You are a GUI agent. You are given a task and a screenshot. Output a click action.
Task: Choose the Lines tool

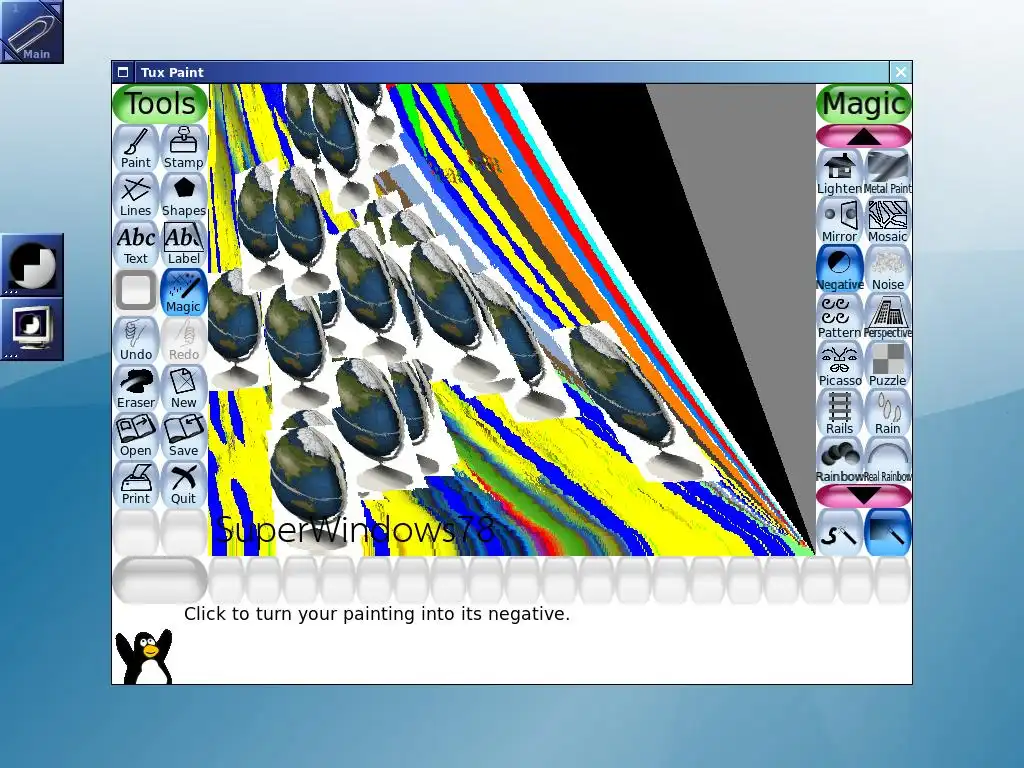(136, 196)
